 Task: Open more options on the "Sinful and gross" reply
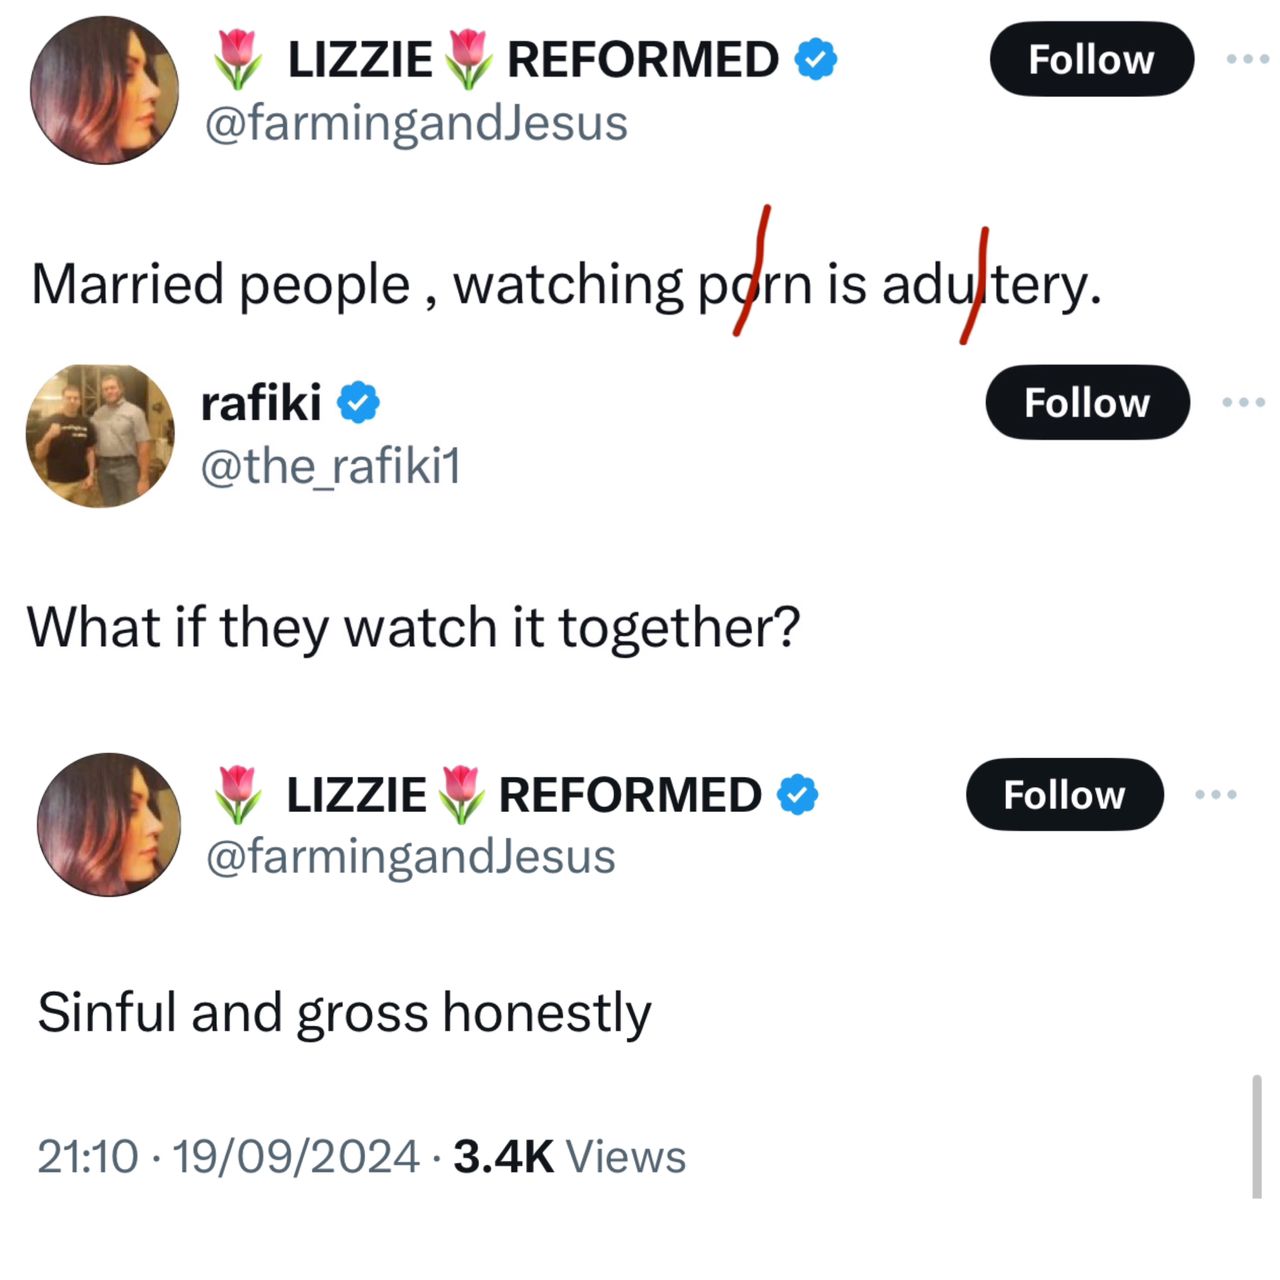pos(1217,794)
